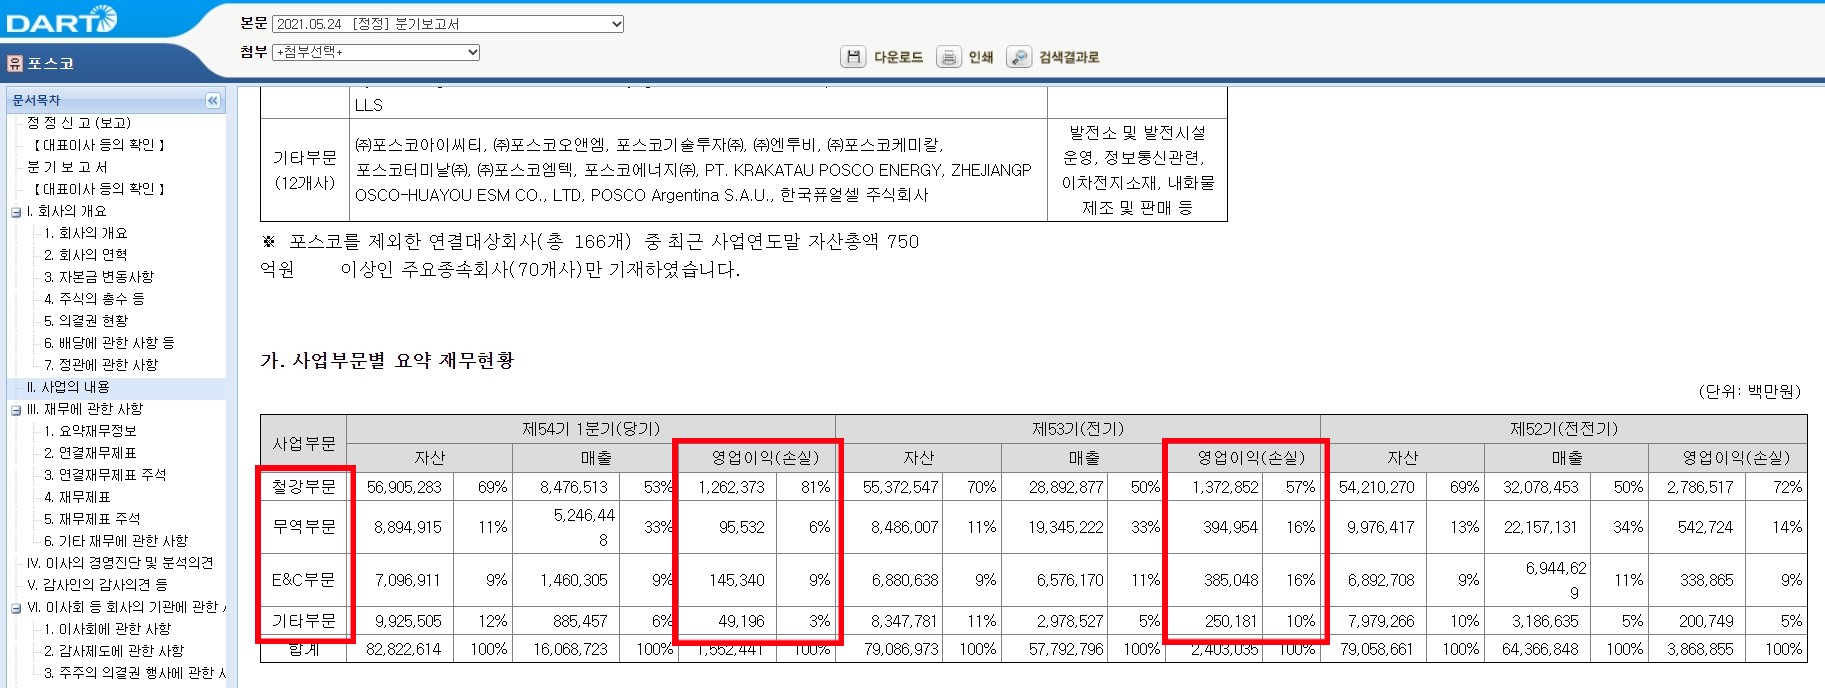The height and width of the screenshot is (688, 1825).
Task: Open 1. 이사회에 관한 사항
Action: [107, 629]
